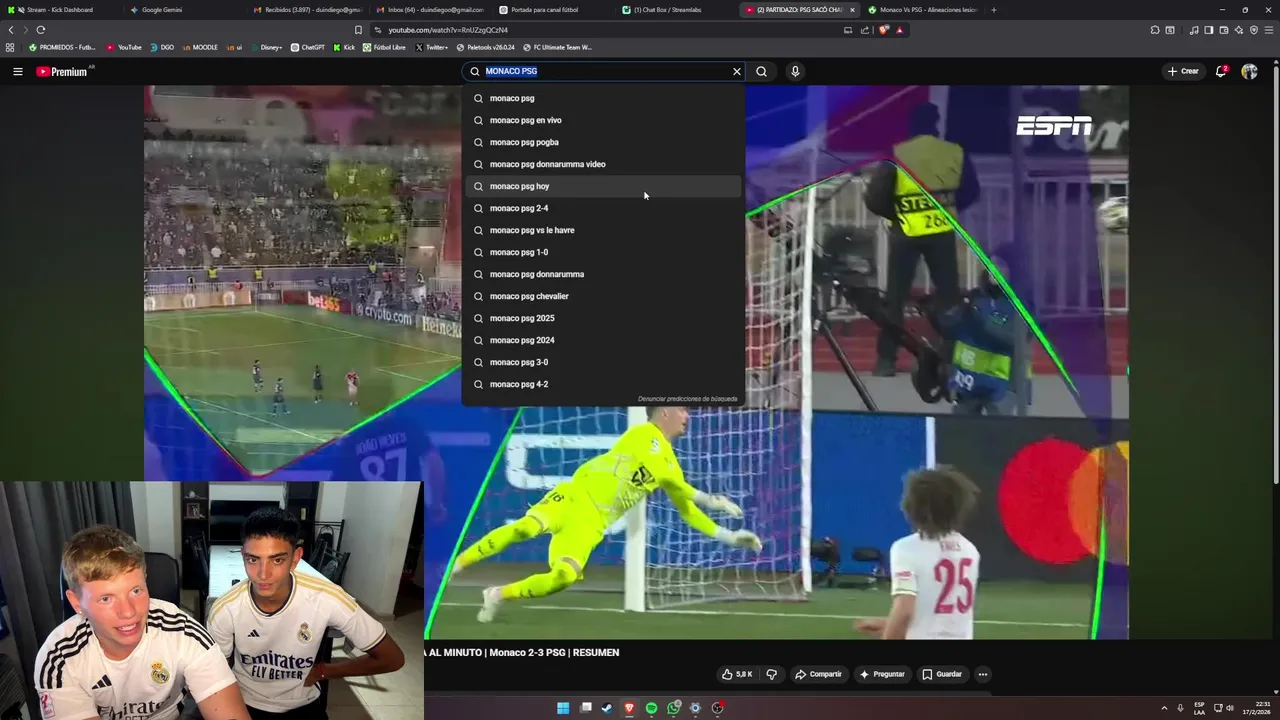Open the YouTube guide hamburger menu
This screenshot has width=1280, height=720.
point(17,71)
